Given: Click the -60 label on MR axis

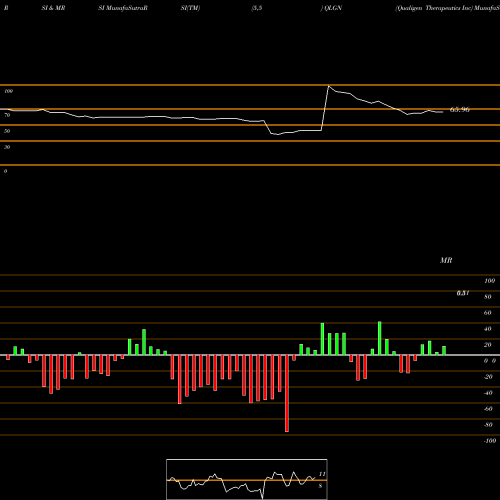Looking at the screenshot, I should [488, 409].
